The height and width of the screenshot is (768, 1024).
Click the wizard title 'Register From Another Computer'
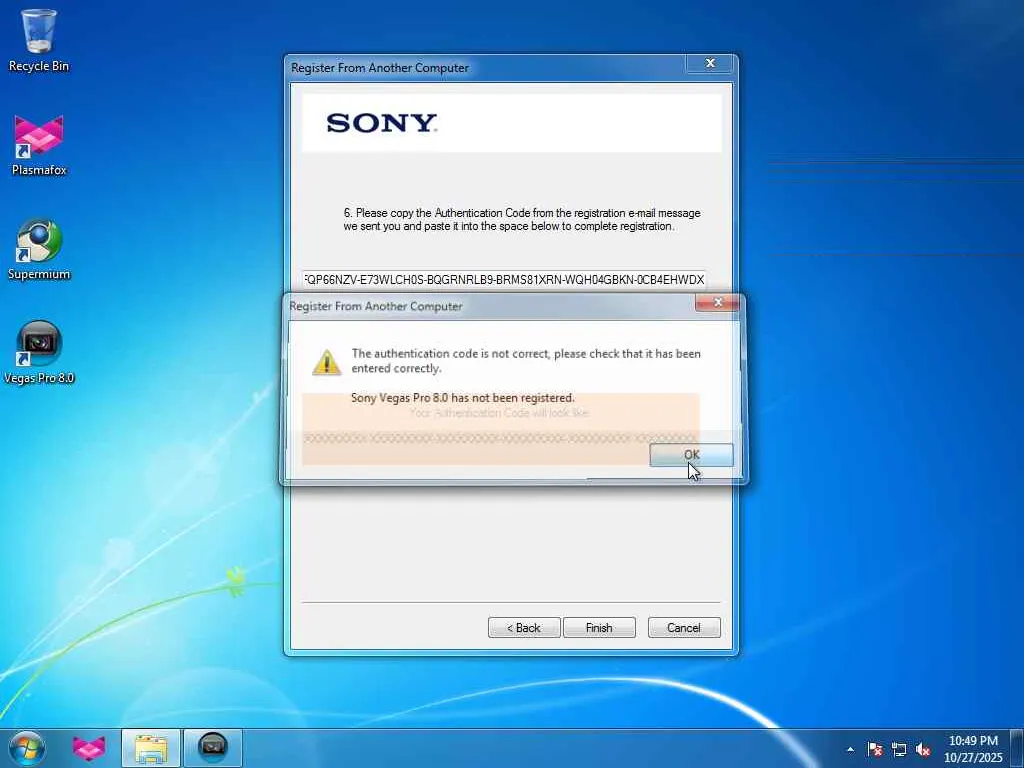coord(379,68)
